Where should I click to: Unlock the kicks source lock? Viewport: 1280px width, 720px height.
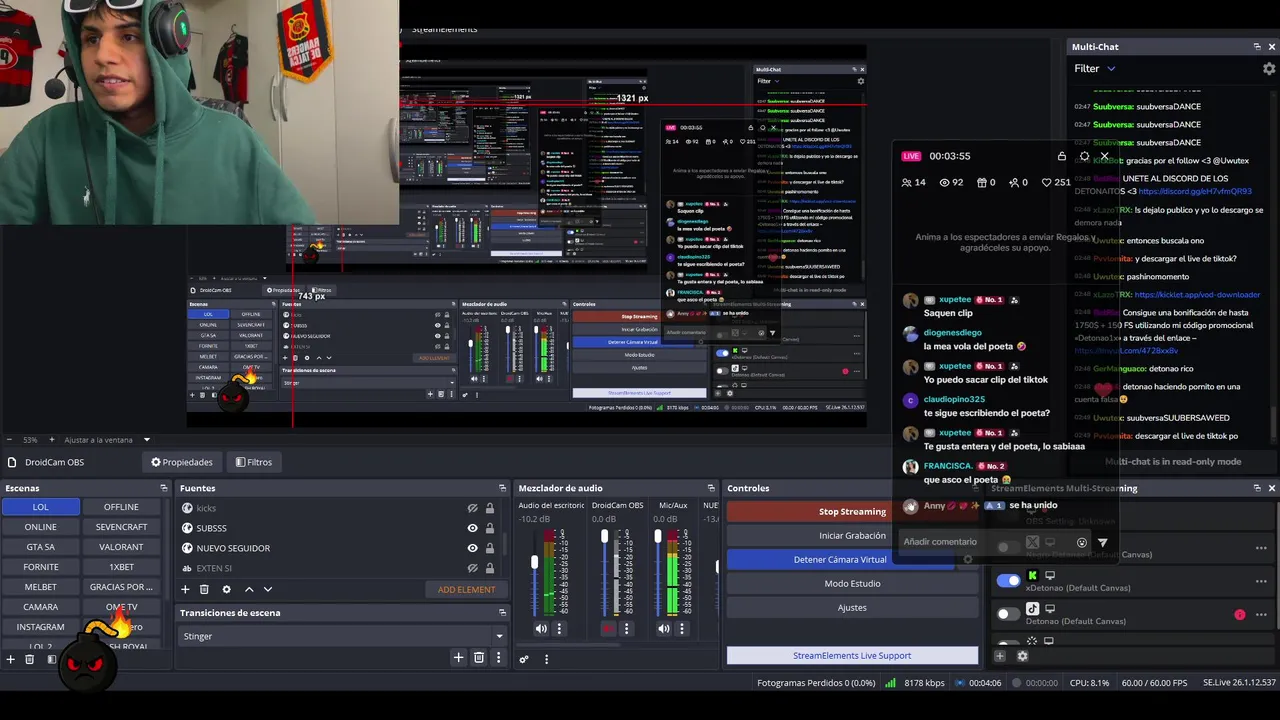489,508
